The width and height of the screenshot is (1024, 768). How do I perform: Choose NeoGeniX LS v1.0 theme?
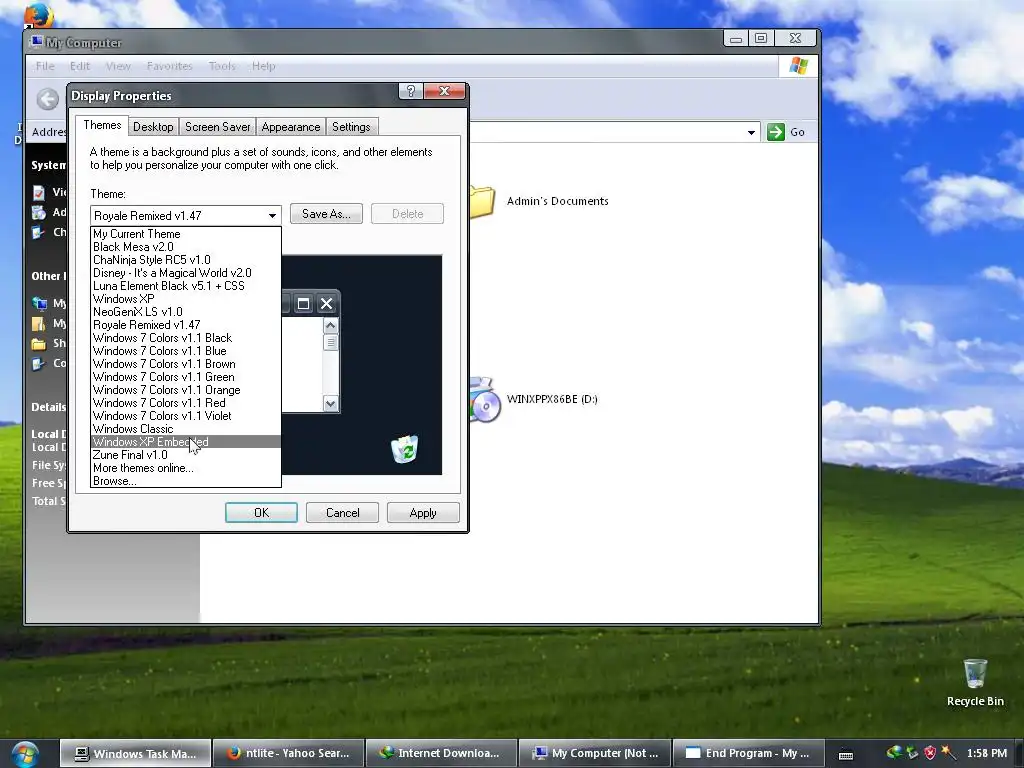186,312
